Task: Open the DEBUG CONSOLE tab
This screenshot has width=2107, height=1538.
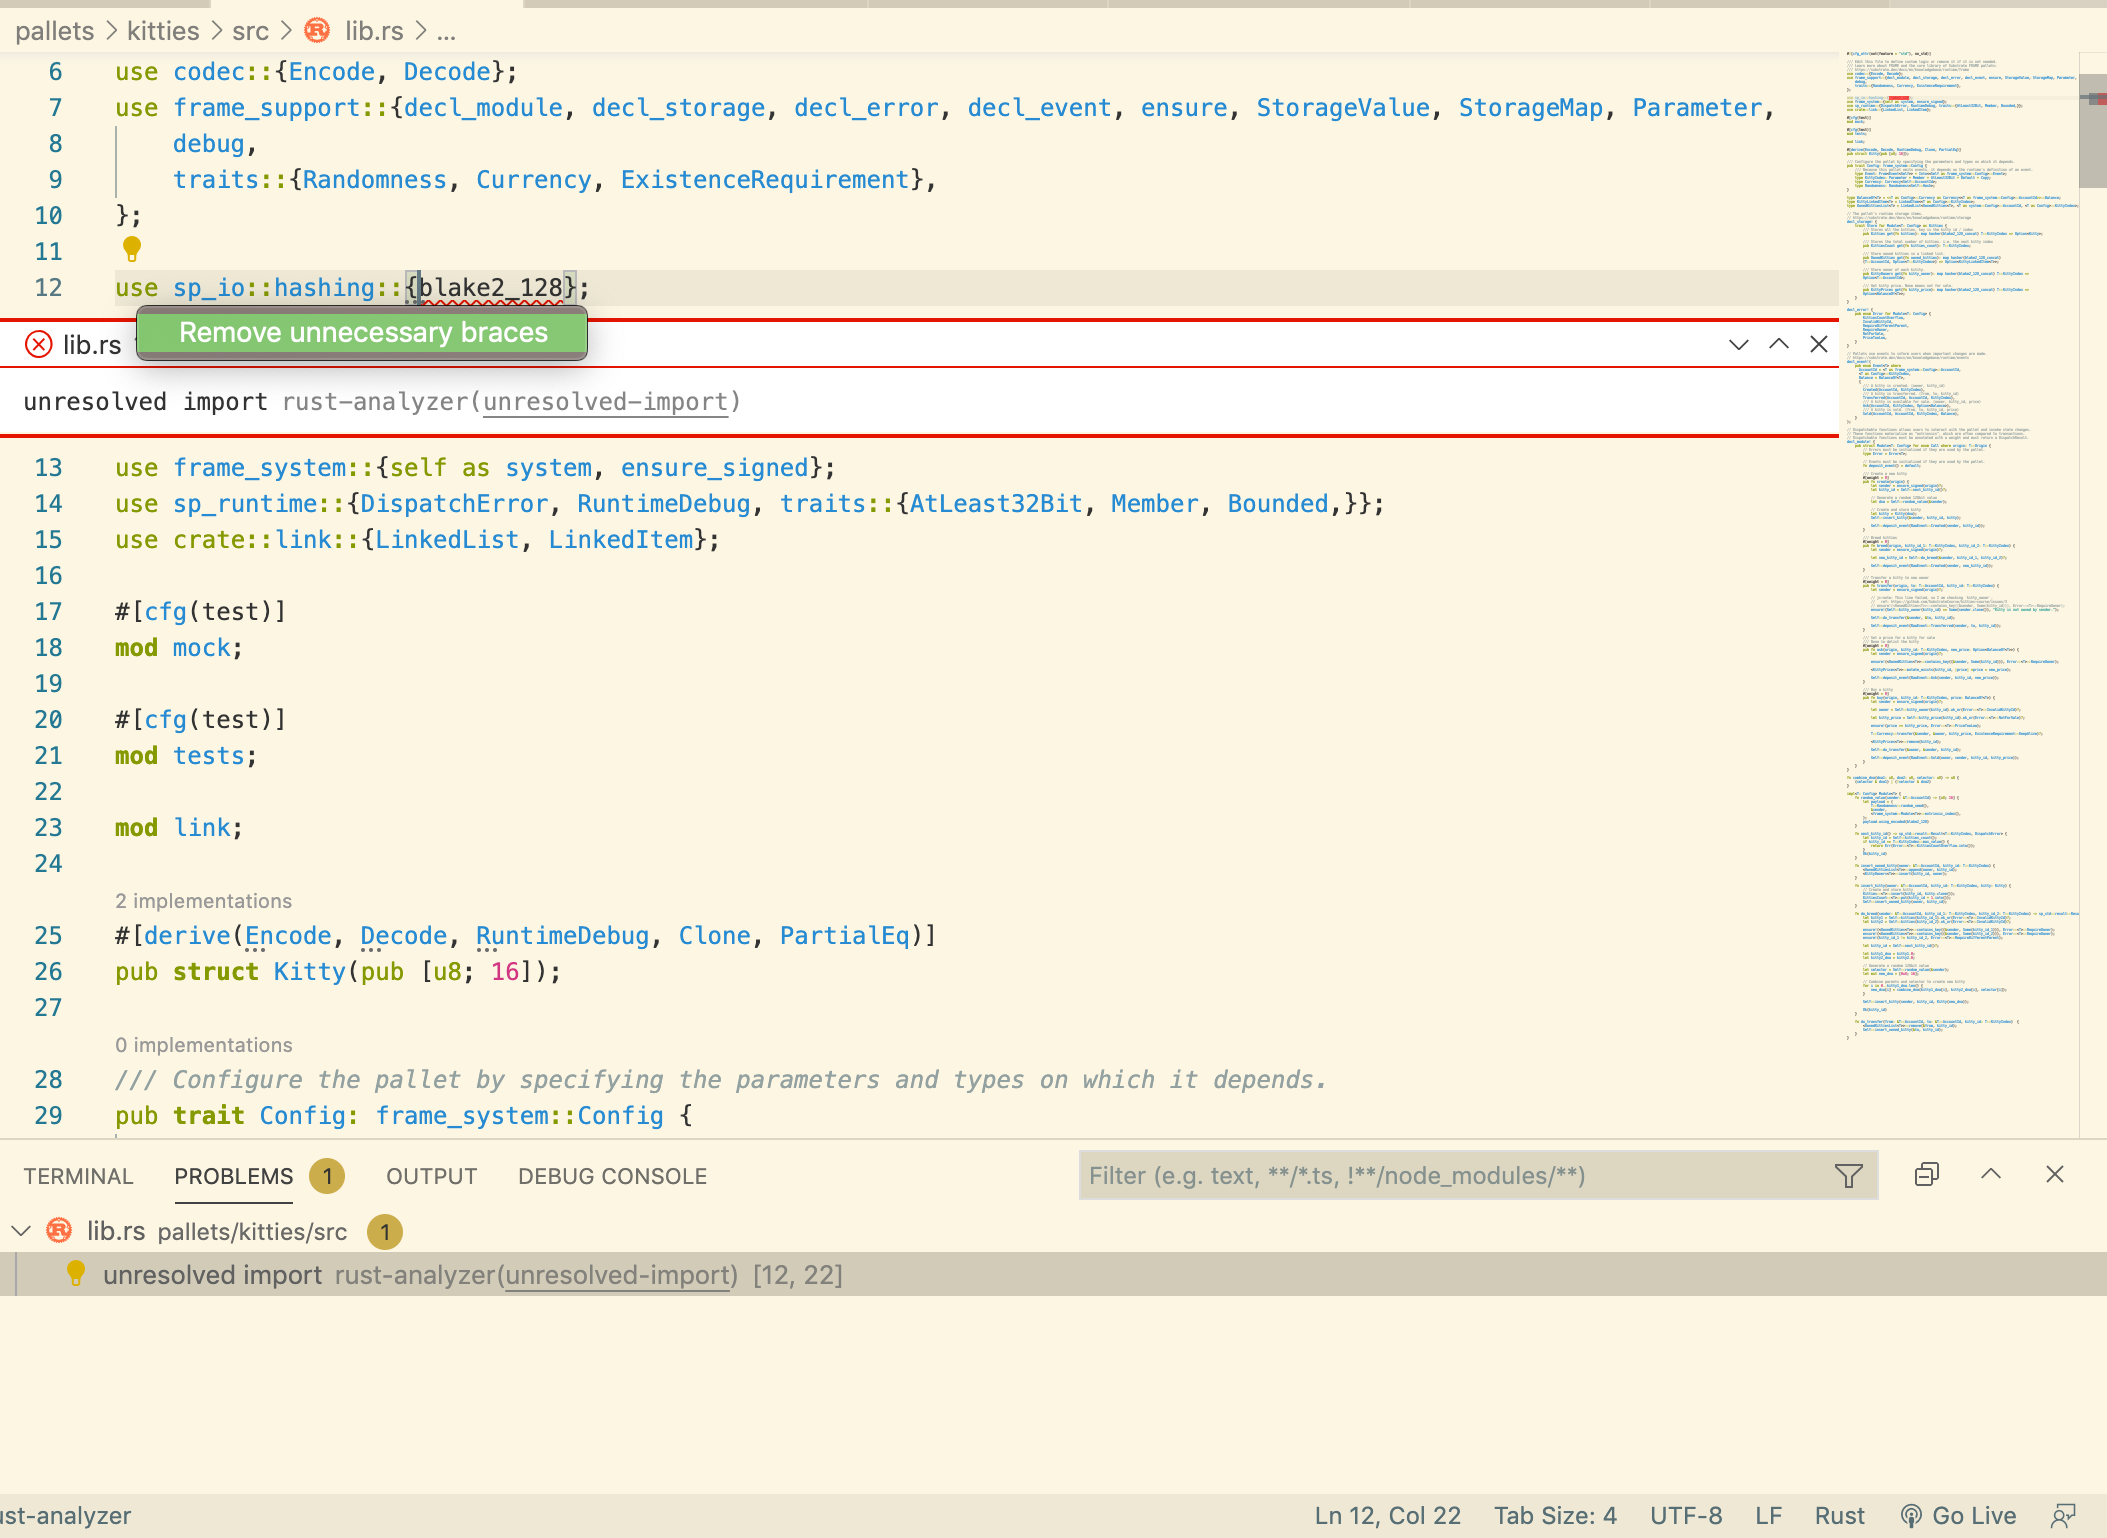Action: coord(612,1176)
